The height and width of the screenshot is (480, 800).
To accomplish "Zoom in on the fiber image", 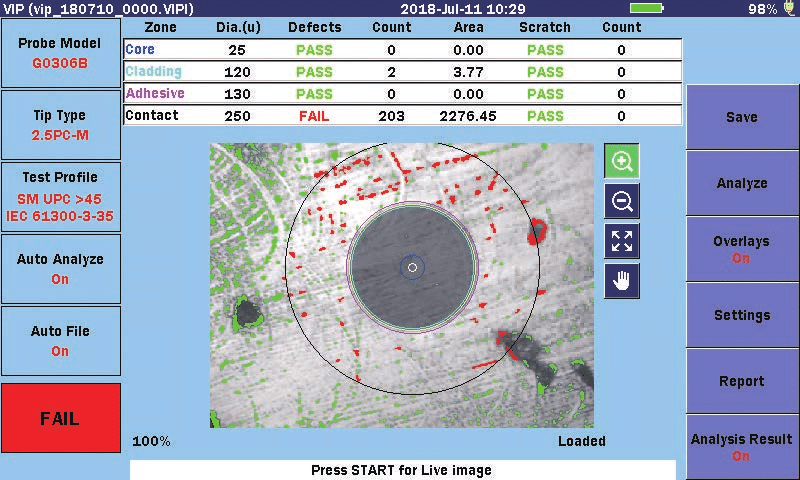I will point(621,161).
